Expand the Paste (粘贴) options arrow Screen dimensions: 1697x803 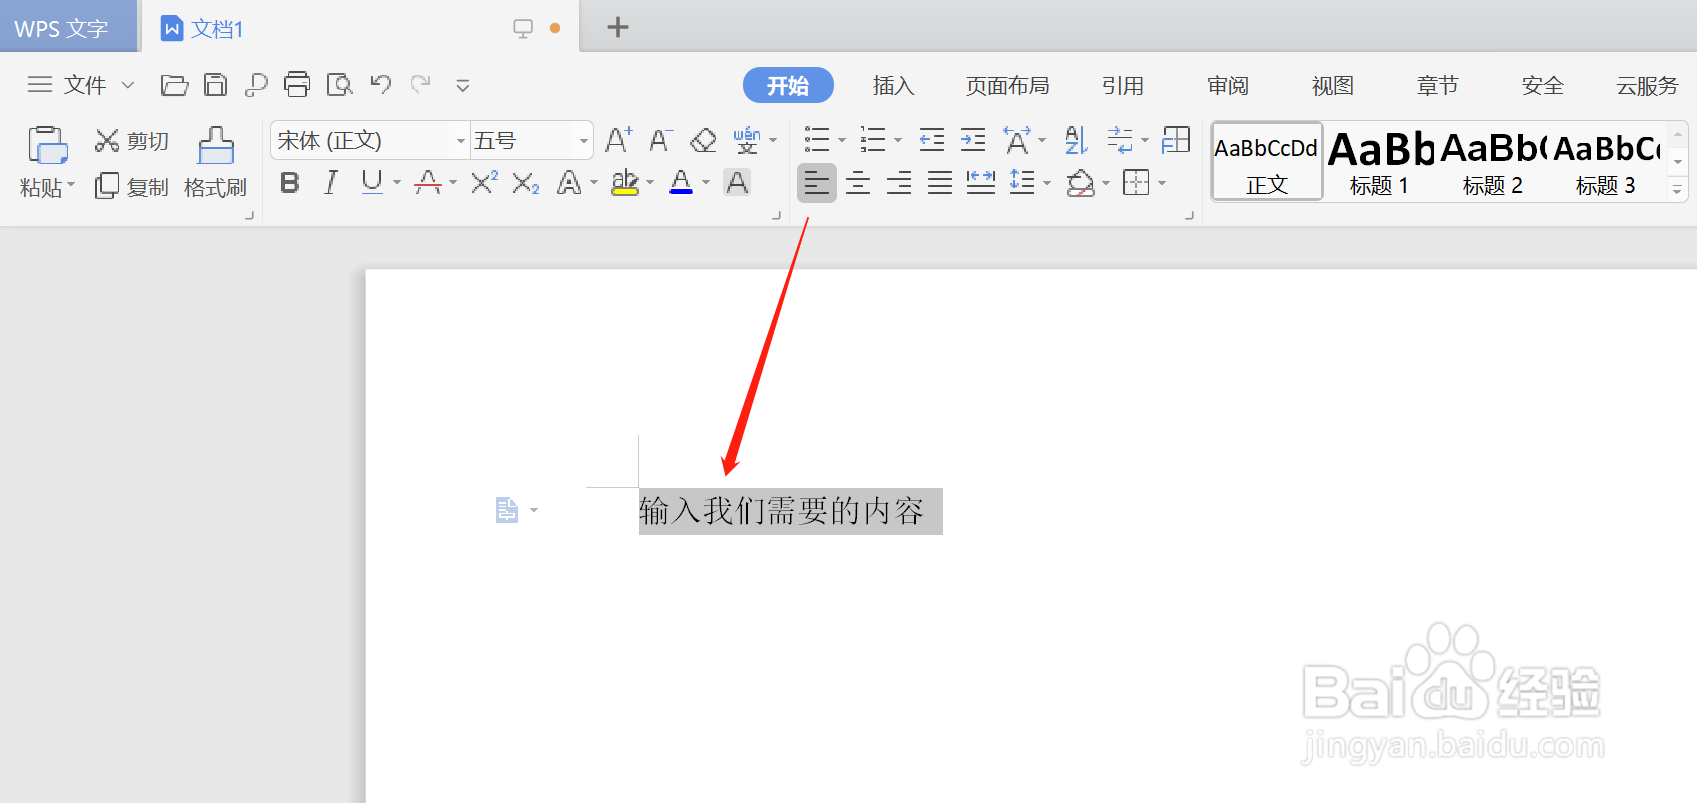point(71,185)
